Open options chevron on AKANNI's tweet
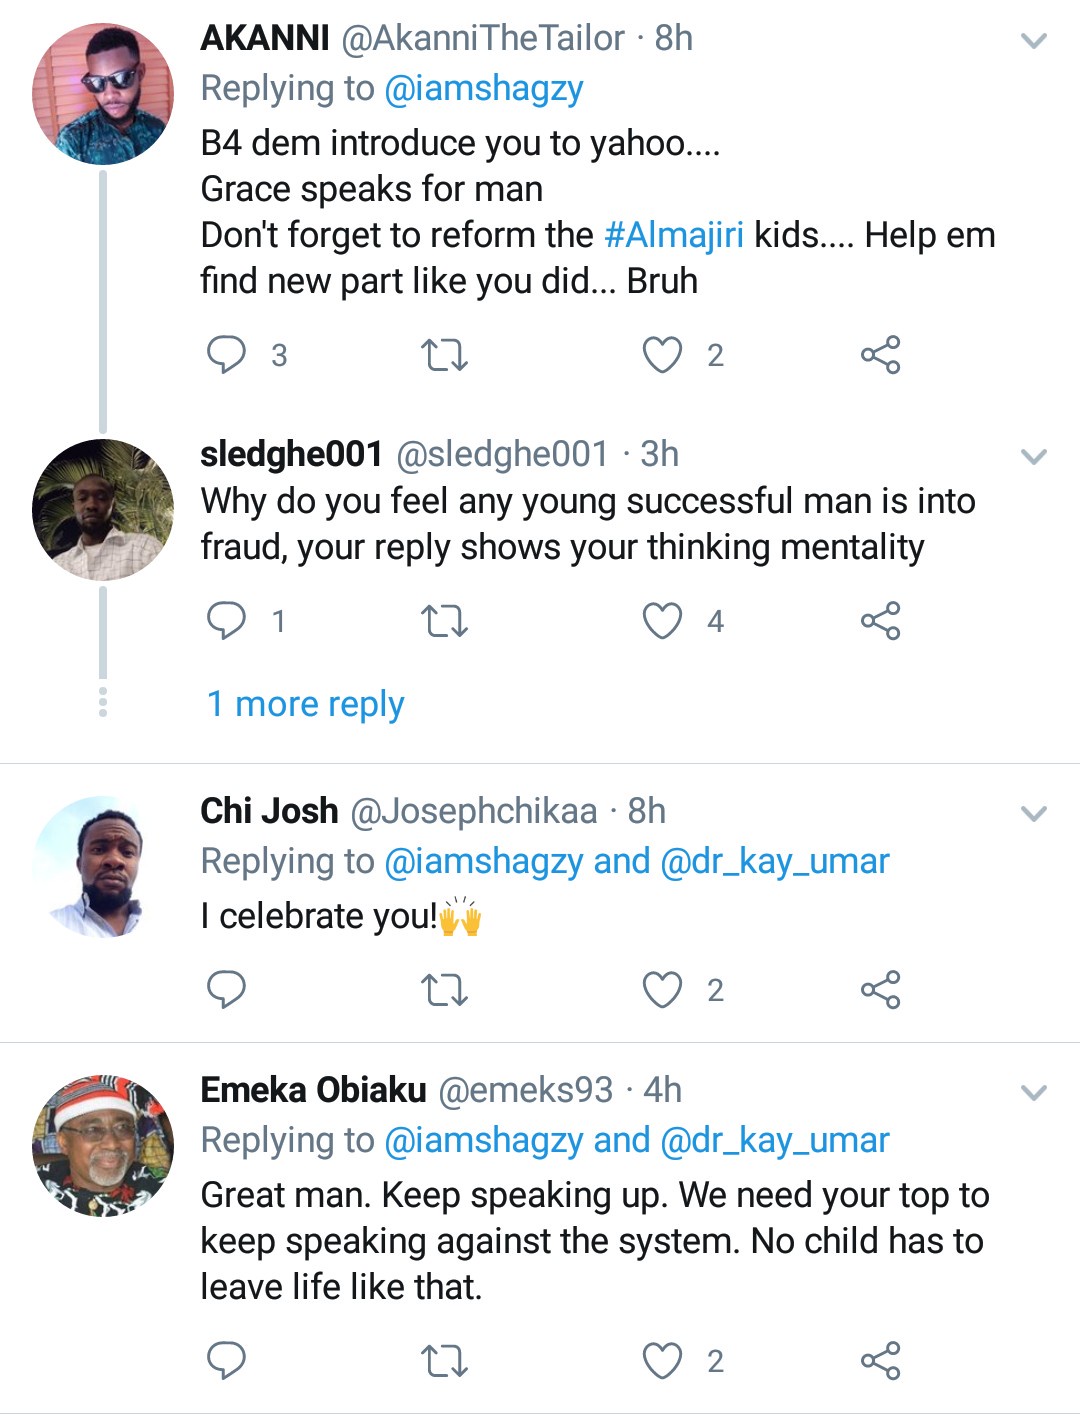 tap(1033, 41)
